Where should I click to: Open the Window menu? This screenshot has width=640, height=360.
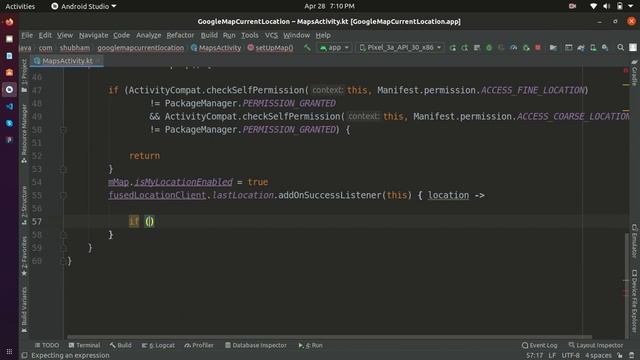[x=296, y=35]
